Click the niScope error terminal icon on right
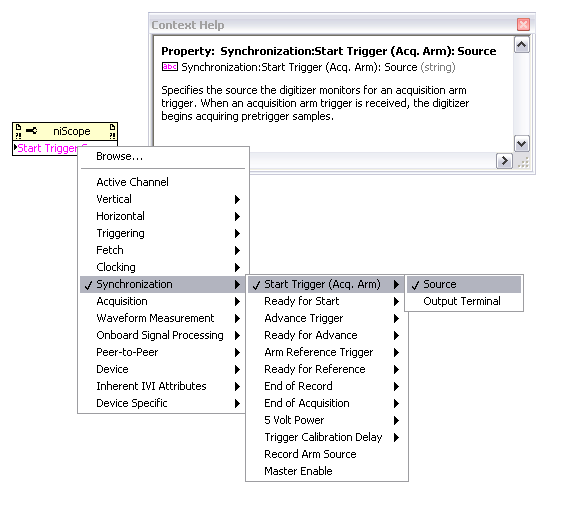This screenshot has width=567, height=521. point(112,131)
